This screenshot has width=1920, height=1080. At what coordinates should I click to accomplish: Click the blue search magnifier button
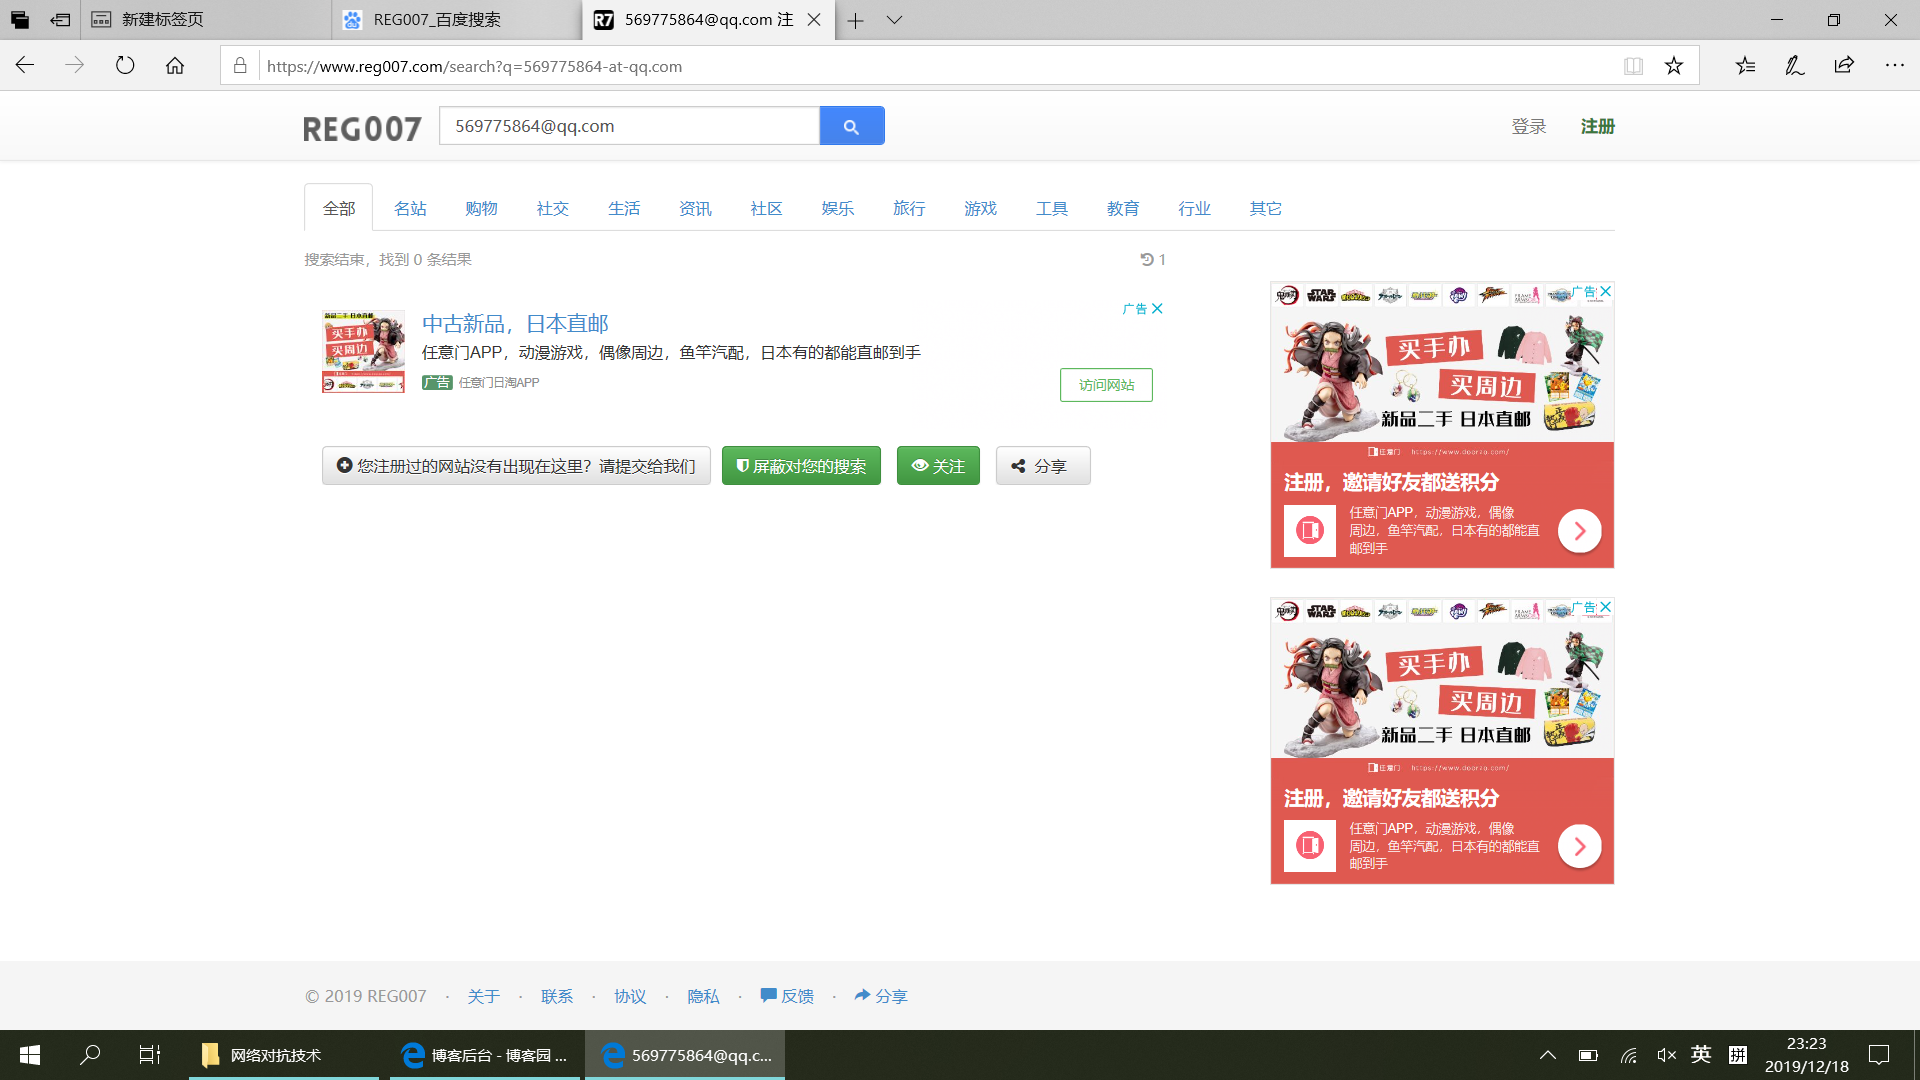pos(851,126)
